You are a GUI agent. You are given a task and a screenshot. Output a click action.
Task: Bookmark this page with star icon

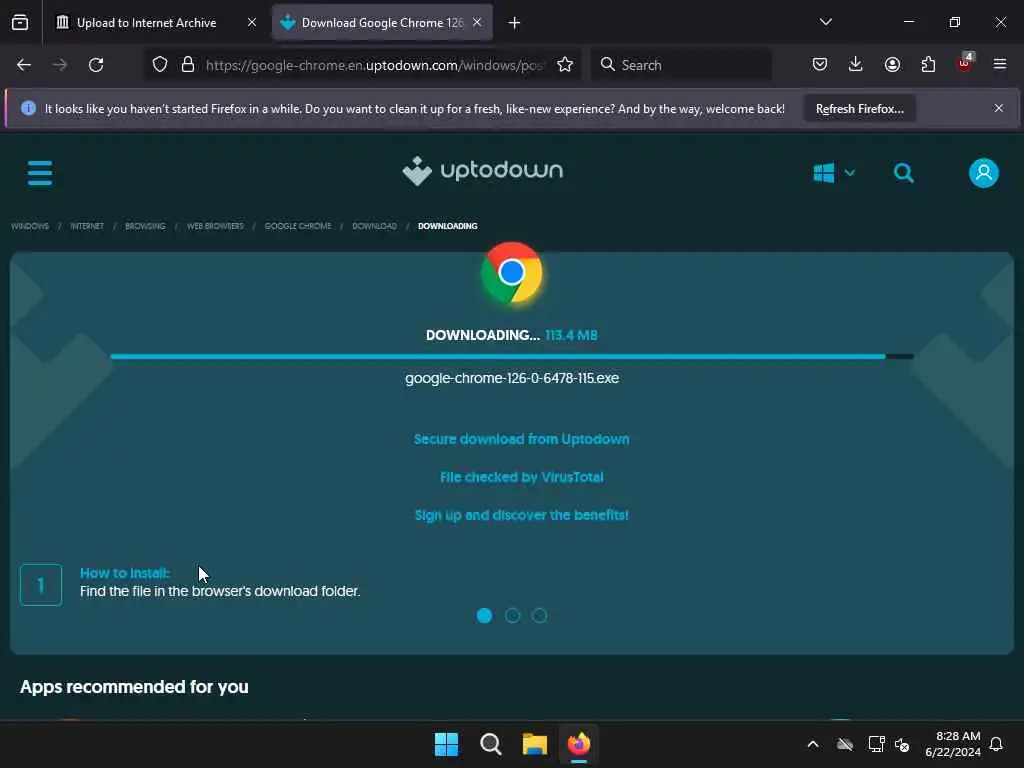(565, 65)
